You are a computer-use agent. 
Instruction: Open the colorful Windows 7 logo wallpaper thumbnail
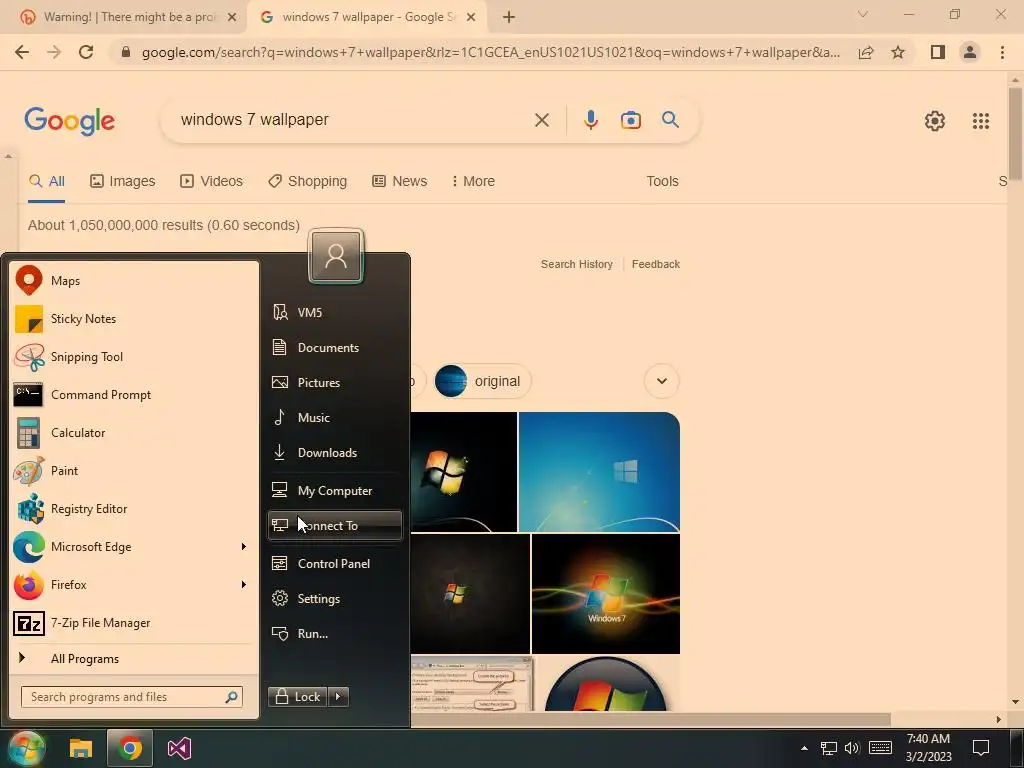(x=605, y=594)
